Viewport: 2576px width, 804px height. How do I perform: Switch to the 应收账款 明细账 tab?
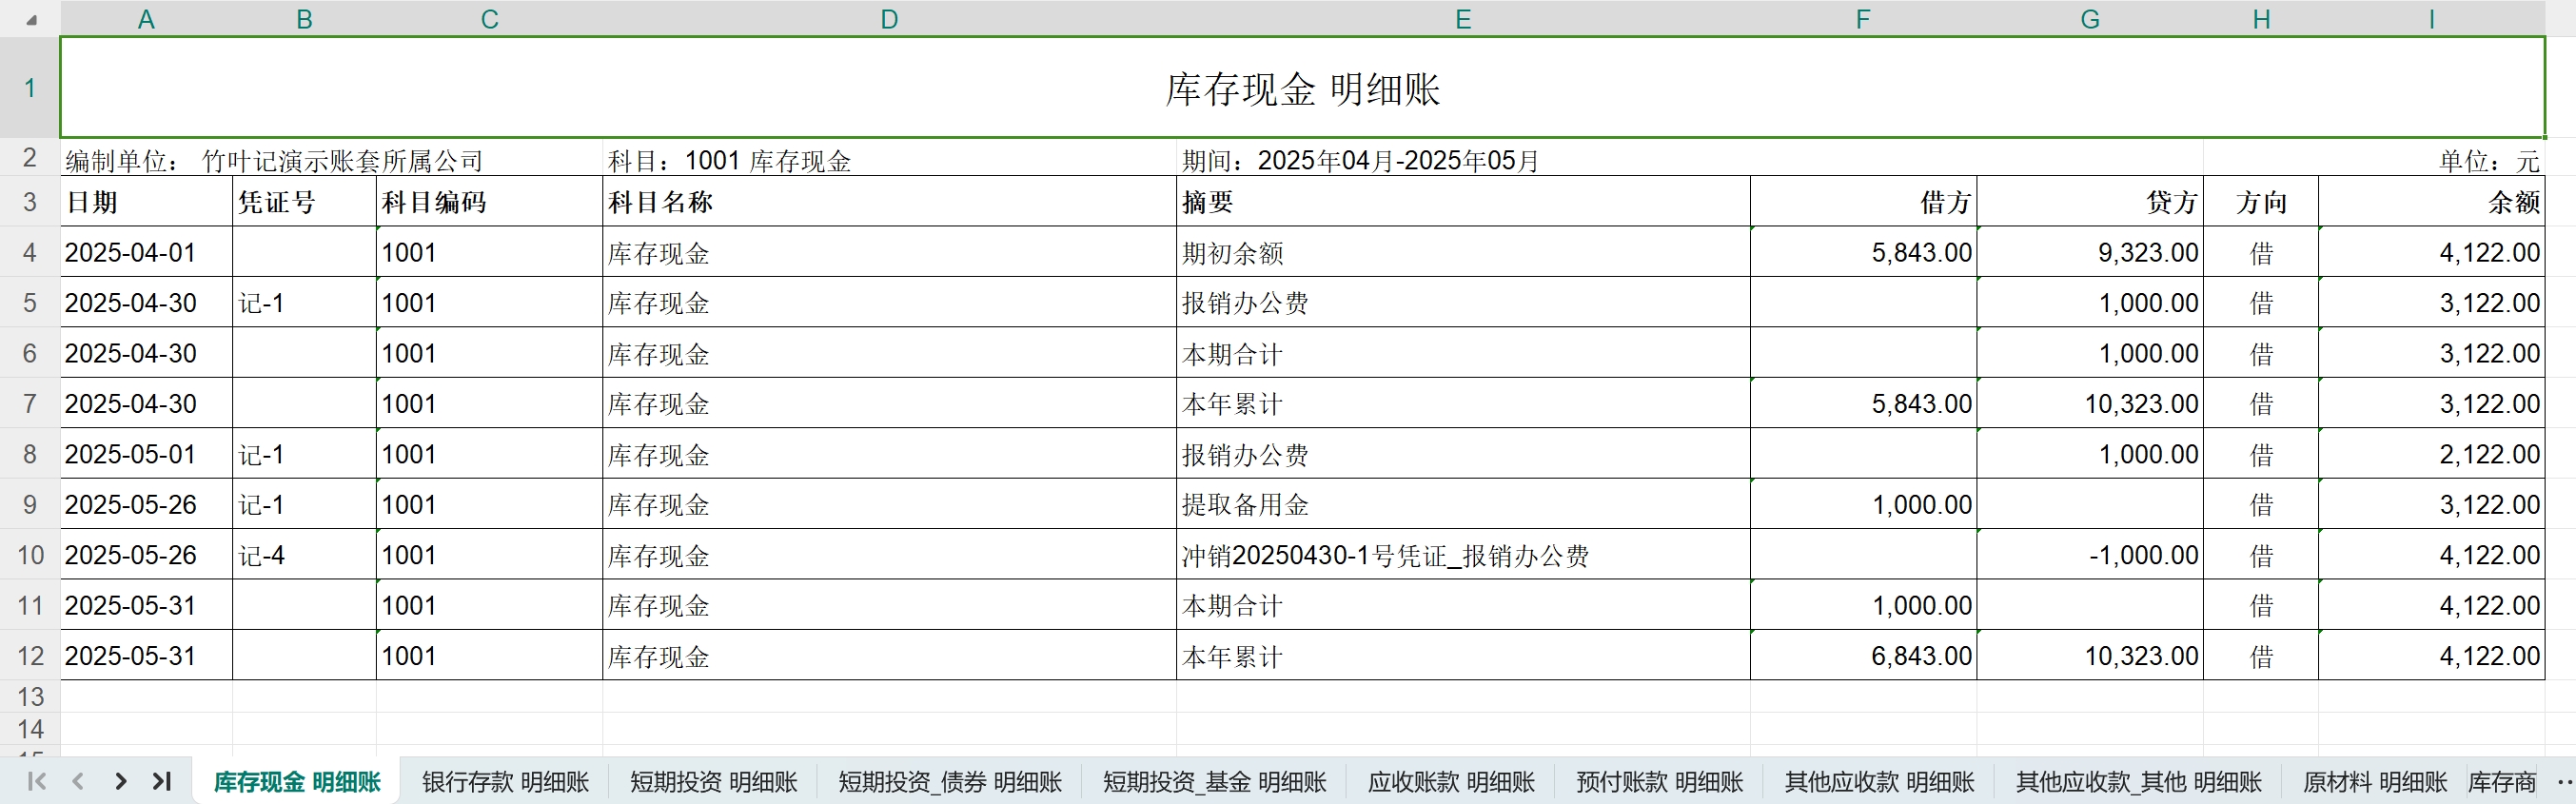(x=1450, y=781)
